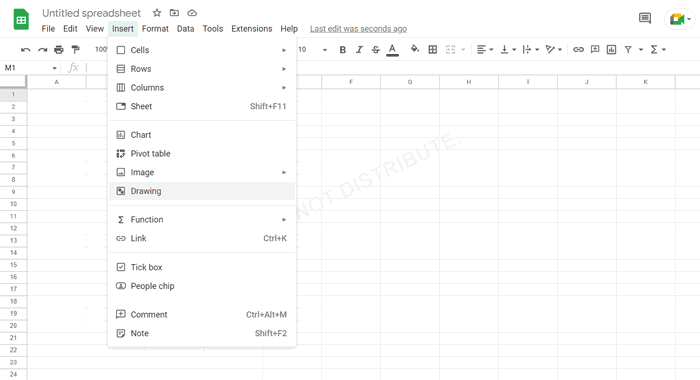Close the open Insert menu
The height and width of the screenshot is (380, 700).
click(x=123, y=29)
